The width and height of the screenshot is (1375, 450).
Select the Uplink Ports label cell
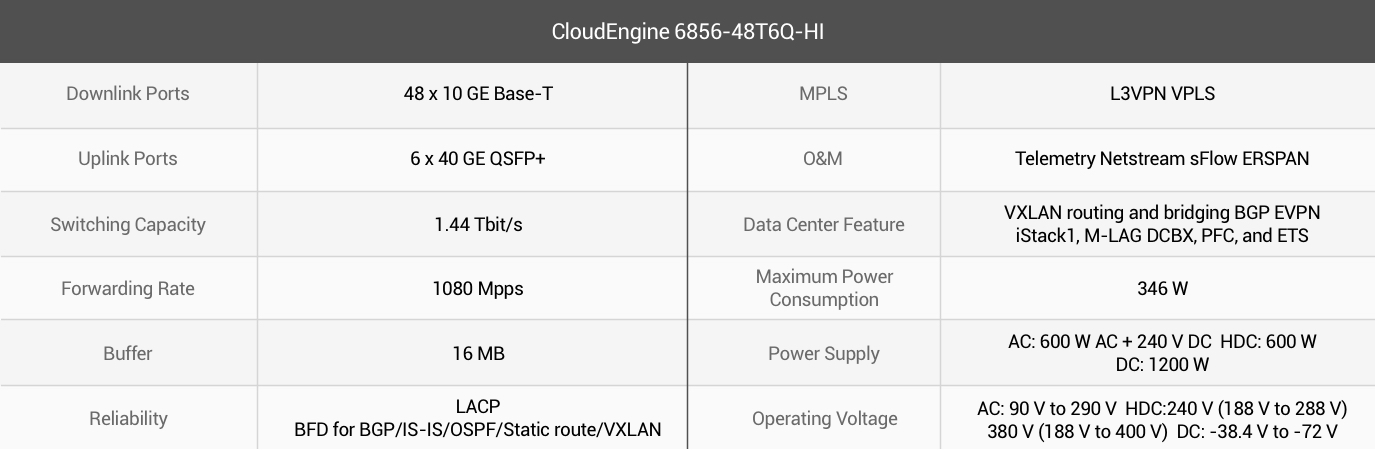(128, 160)
